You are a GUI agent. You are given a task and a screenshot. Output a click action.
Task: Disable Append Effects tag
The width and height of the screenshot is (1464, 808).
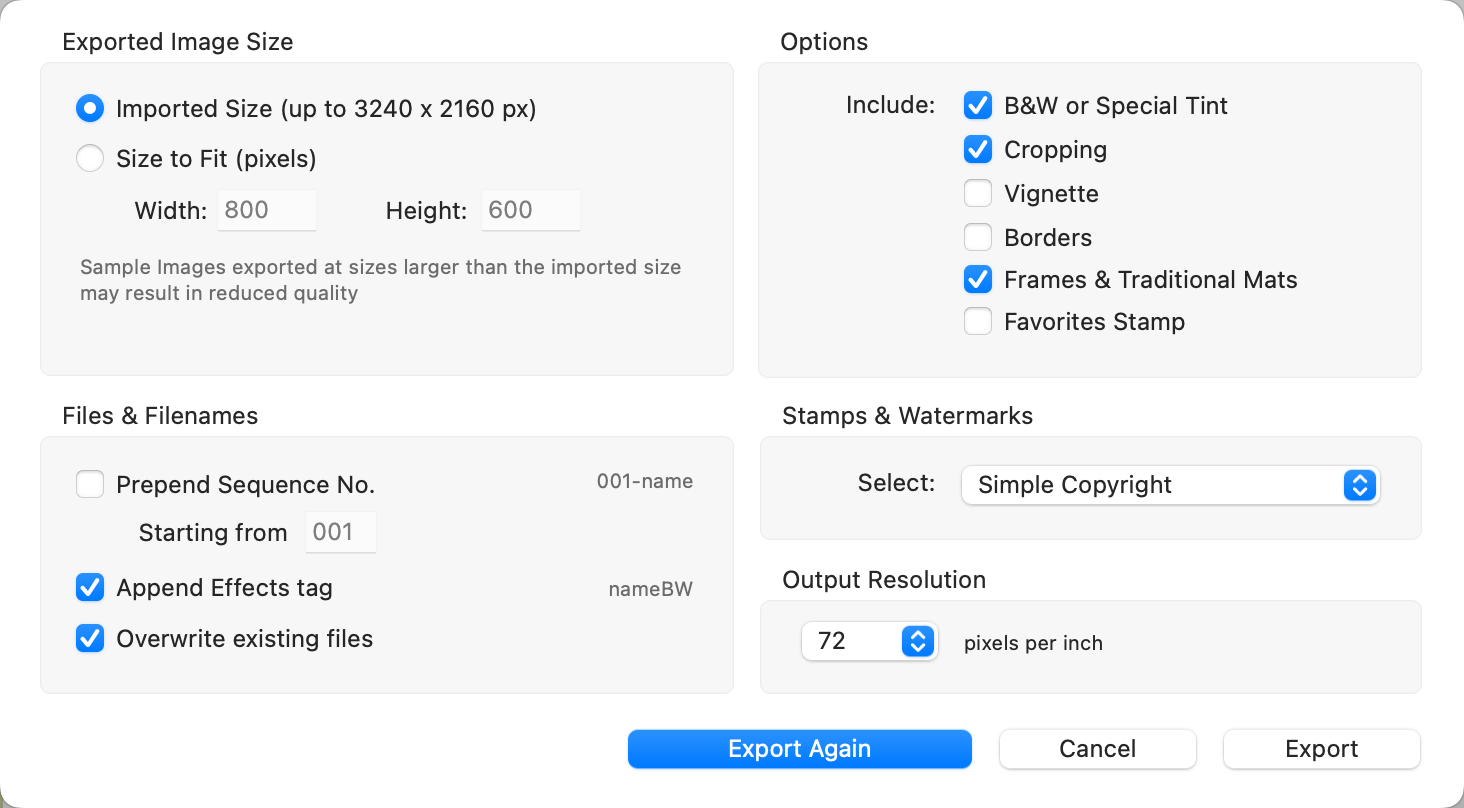[x=90, y=588]
